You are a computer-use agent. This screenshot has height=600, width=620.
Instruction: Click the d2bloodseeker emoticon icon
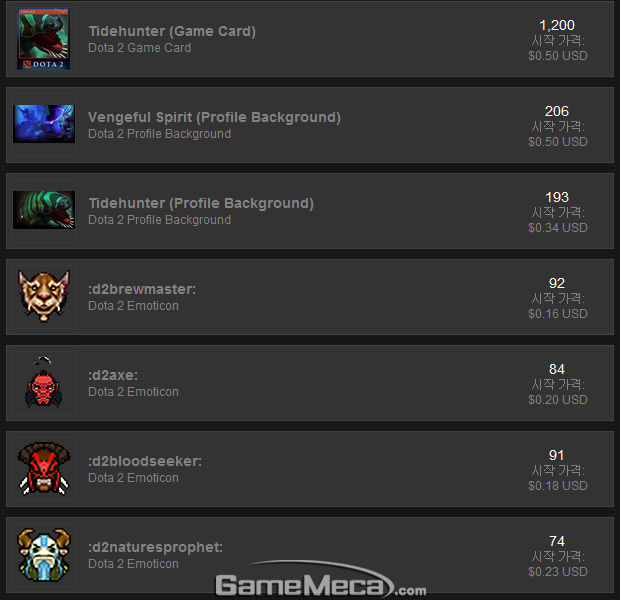coord(44,469)
